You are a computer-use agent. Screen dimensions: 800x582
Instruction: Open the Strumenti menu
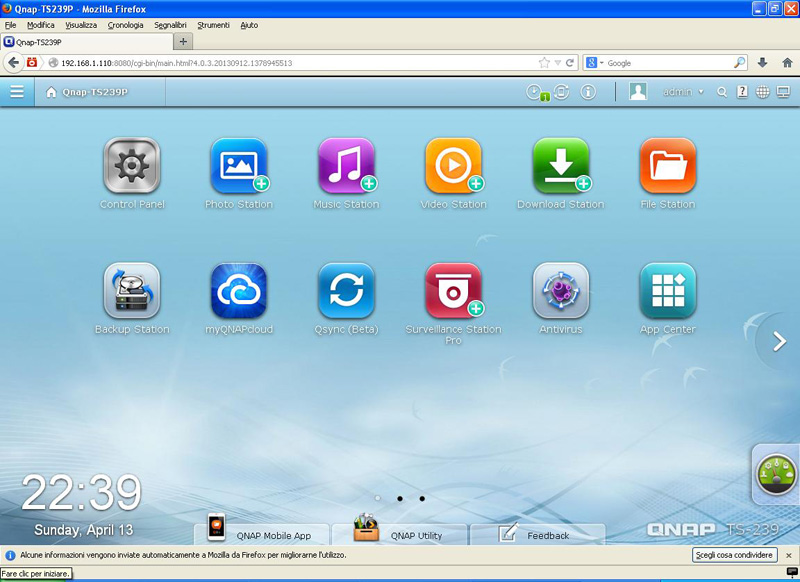(x=213, y=25)
